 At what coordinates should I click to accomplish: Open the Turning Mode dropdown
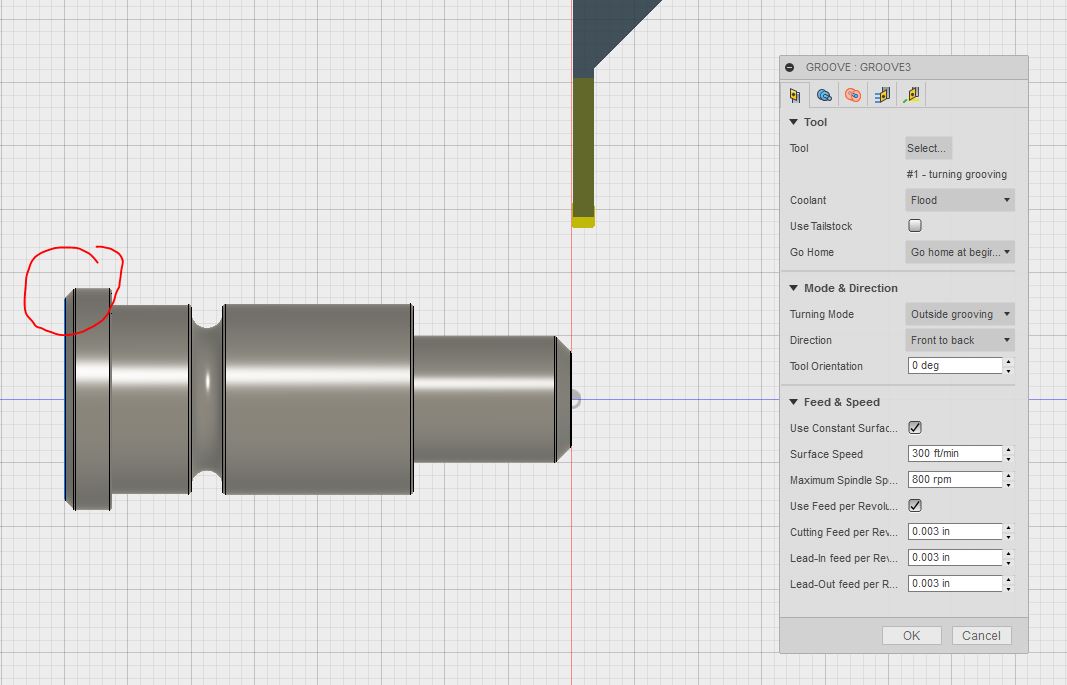[958, 313]
